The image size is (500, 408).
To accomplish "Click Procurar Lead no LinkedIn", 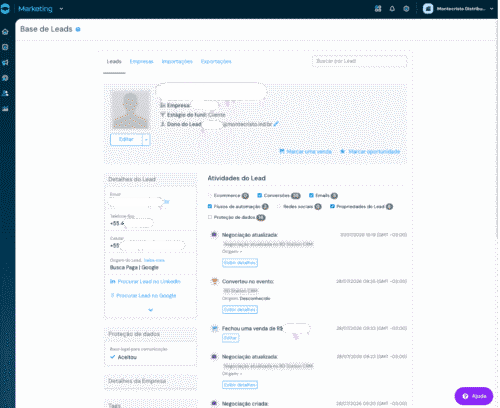I will click(x=145, y=282).
